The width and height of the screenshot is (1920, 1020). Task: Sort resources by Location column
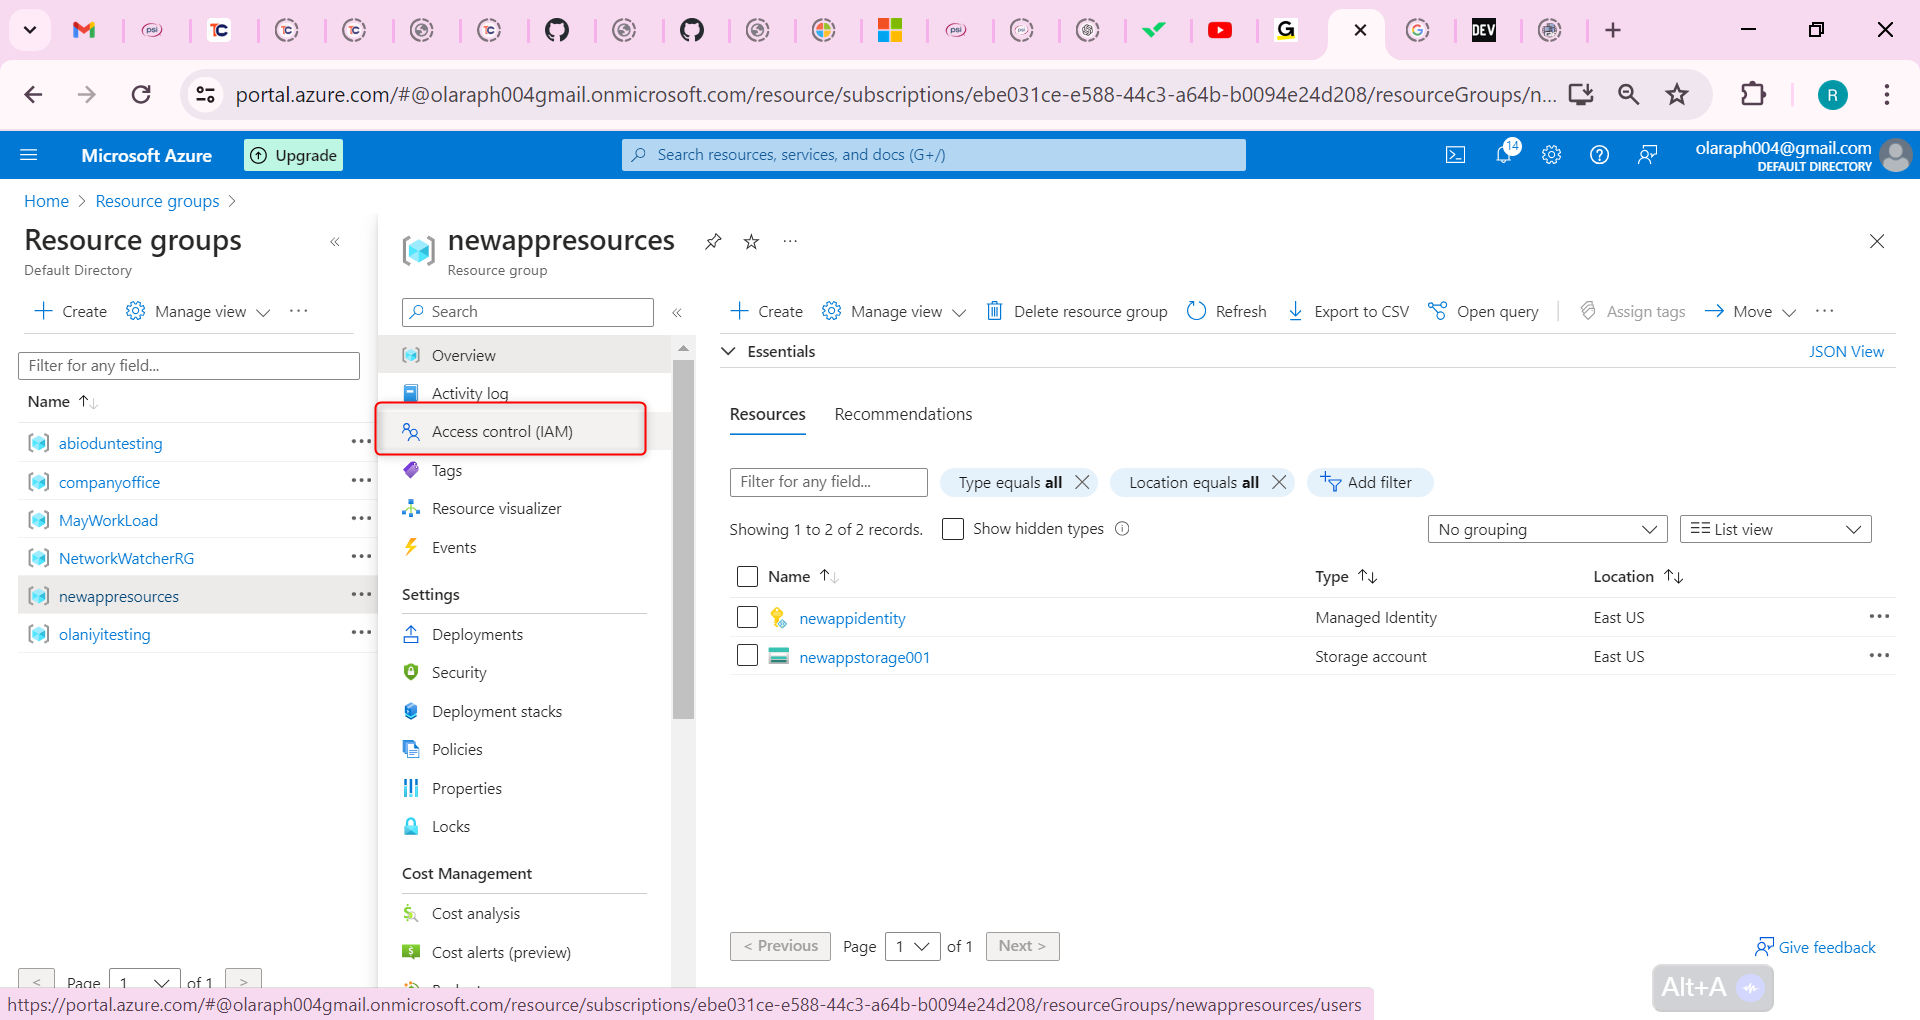1638,576
